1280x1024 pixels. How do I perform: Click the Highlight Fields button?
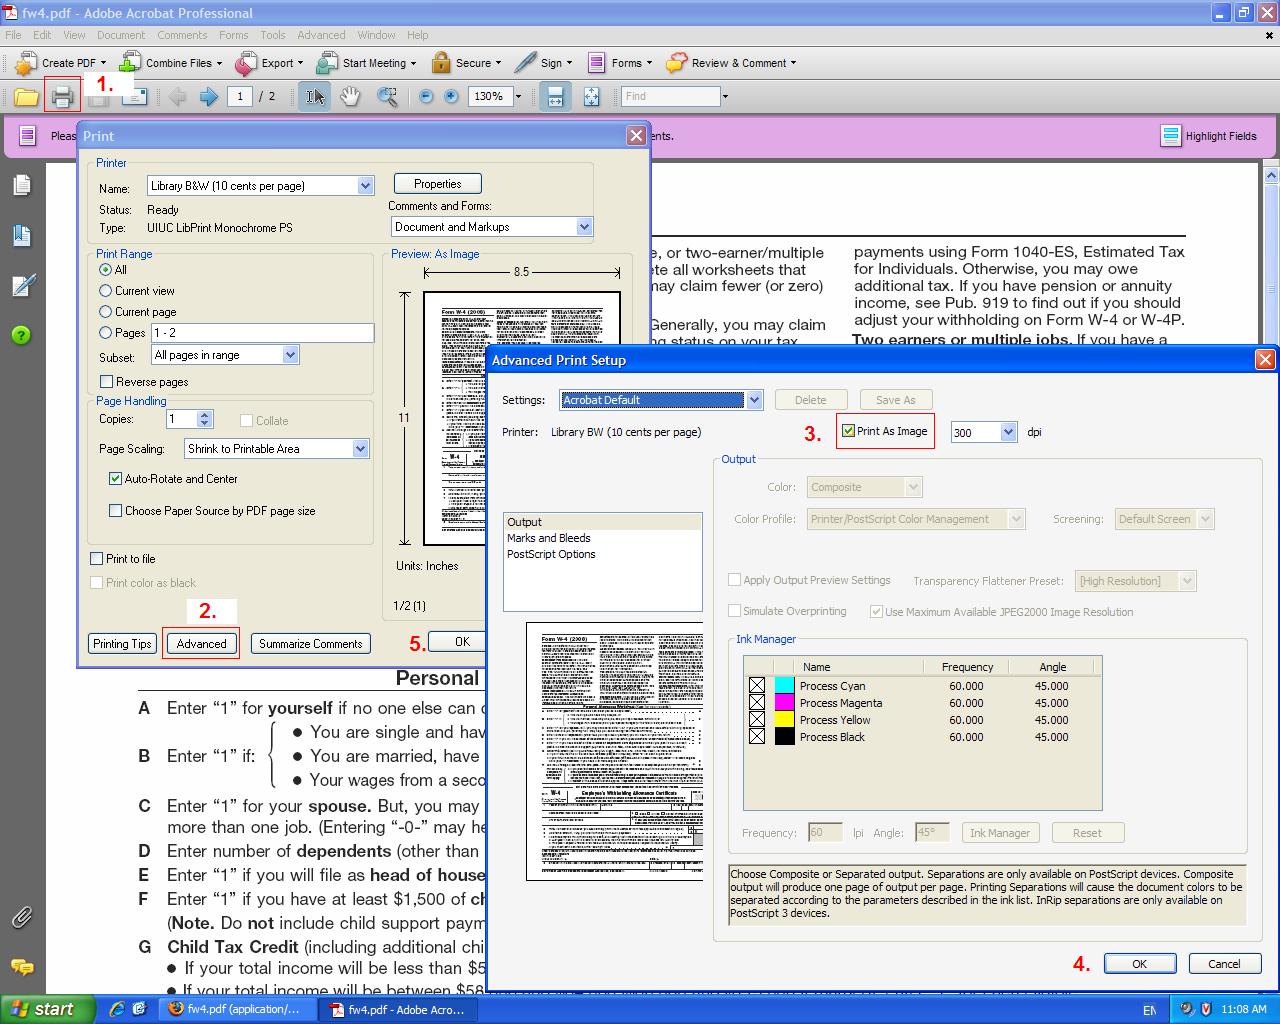coord(1209,135)
